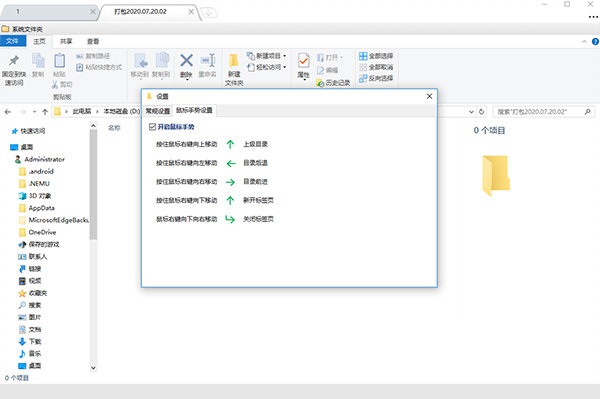Open the View (查看) ribbon tab
The height and width of the screenshot is (399, 600).
[93, 41]
